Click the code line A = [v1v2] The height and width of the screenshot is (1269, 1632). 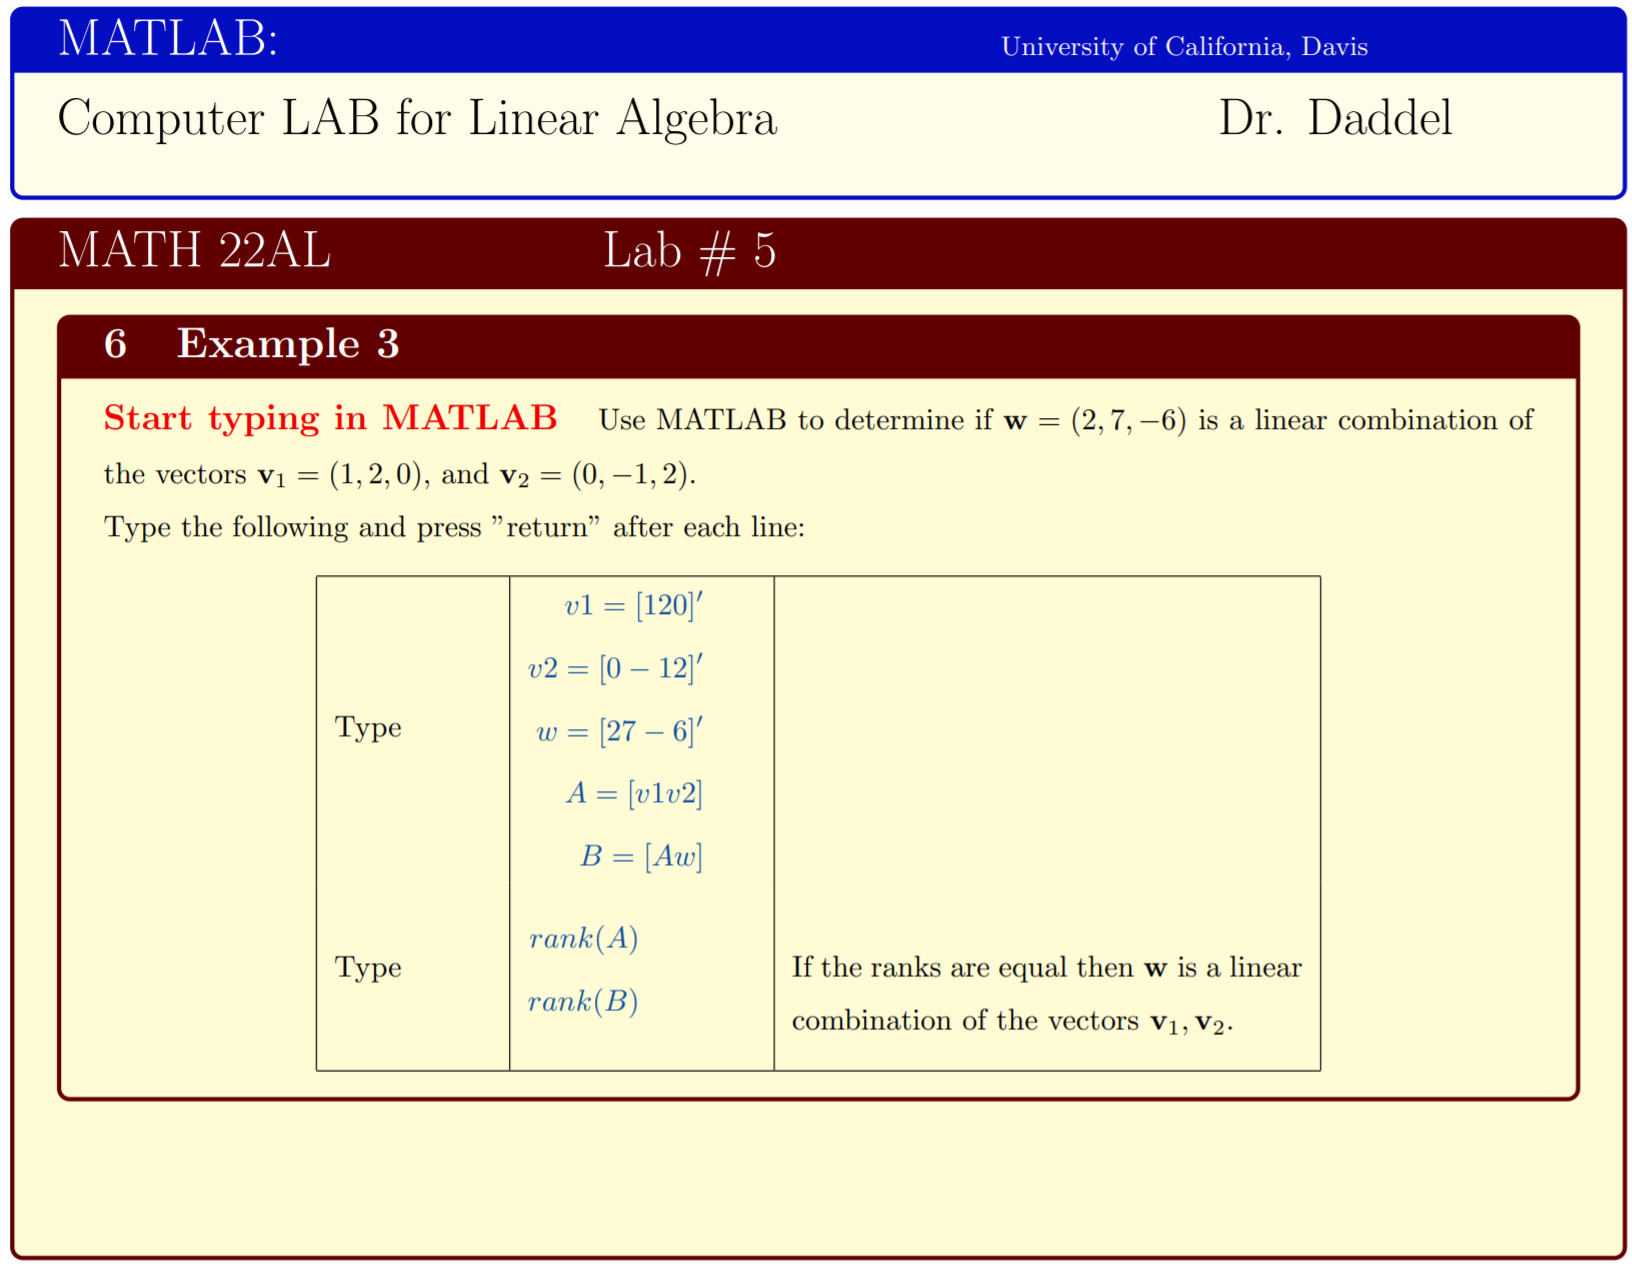point(634,794)
